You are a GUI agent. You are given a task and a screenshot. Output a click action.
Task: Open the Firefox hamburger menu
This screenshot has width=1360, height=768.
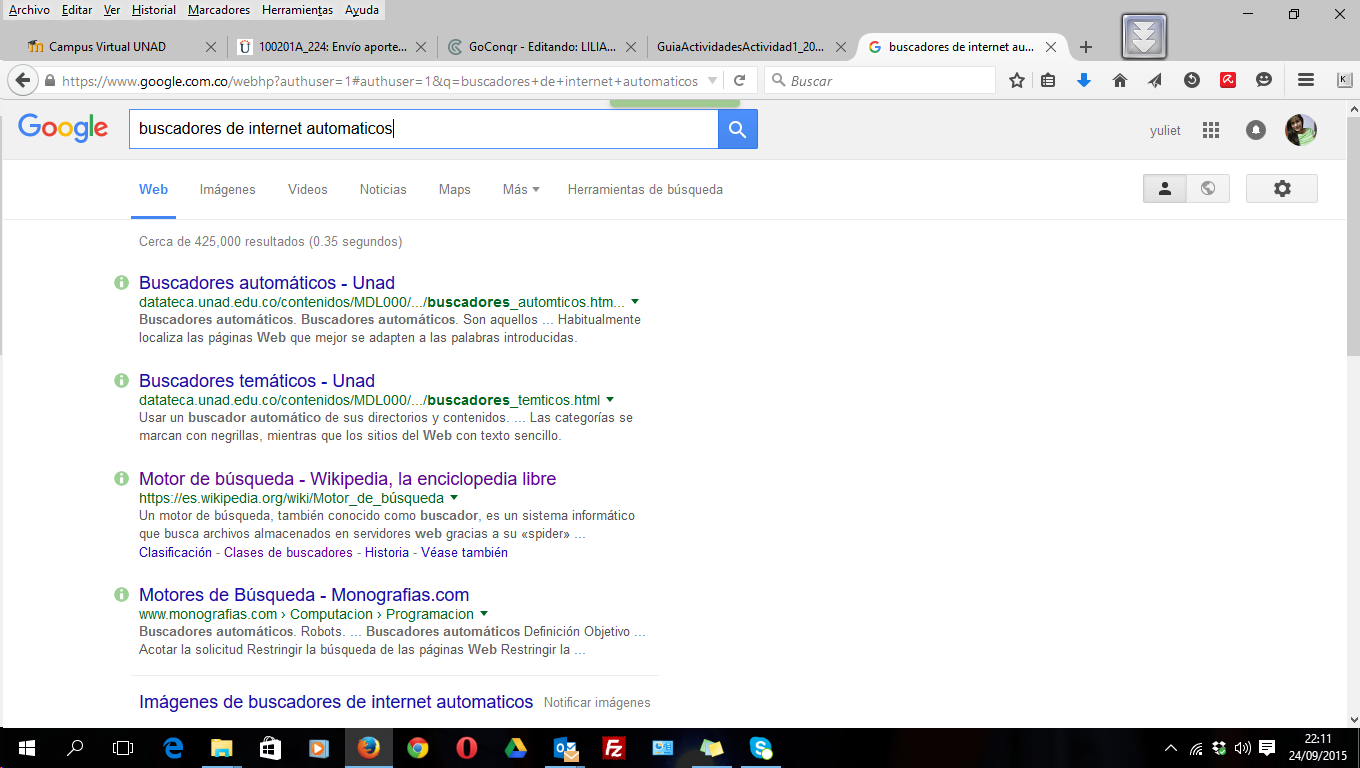coord(1306,81)
